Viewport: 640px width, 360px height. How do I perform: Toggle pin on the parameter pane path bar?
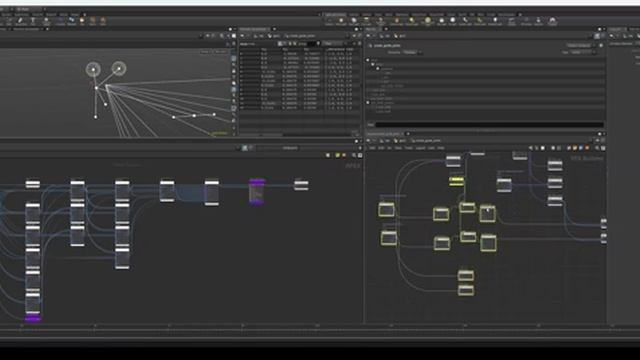pos(597,36)
